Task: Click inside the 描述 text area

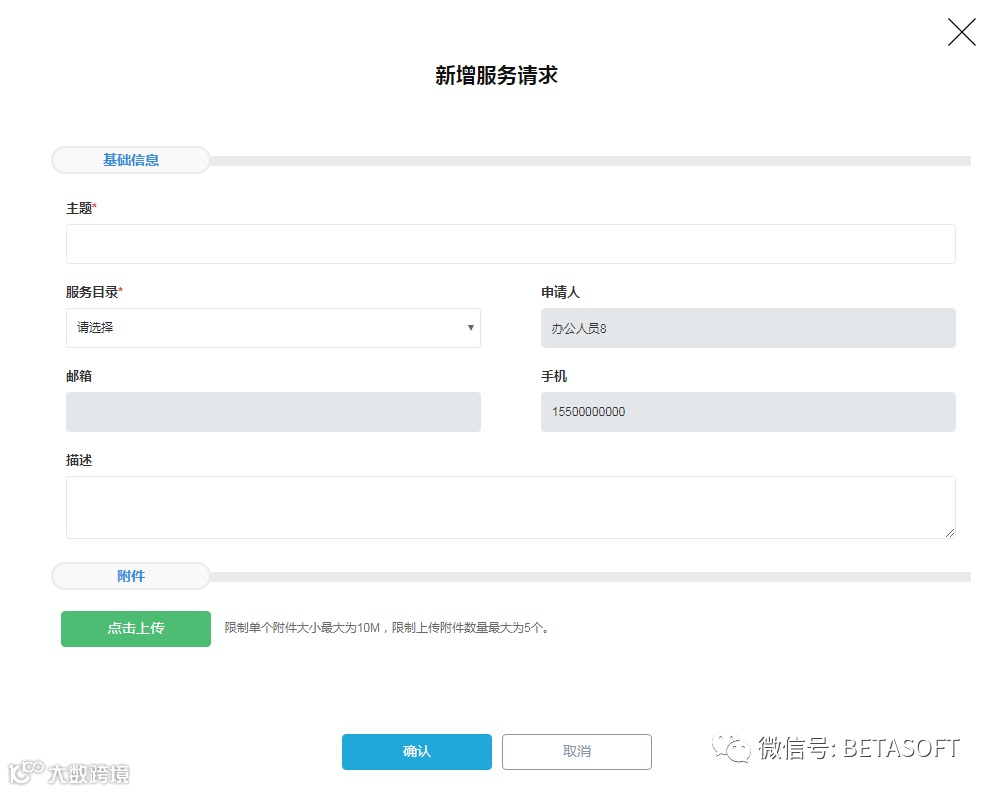Action: (x=511, y=507)
